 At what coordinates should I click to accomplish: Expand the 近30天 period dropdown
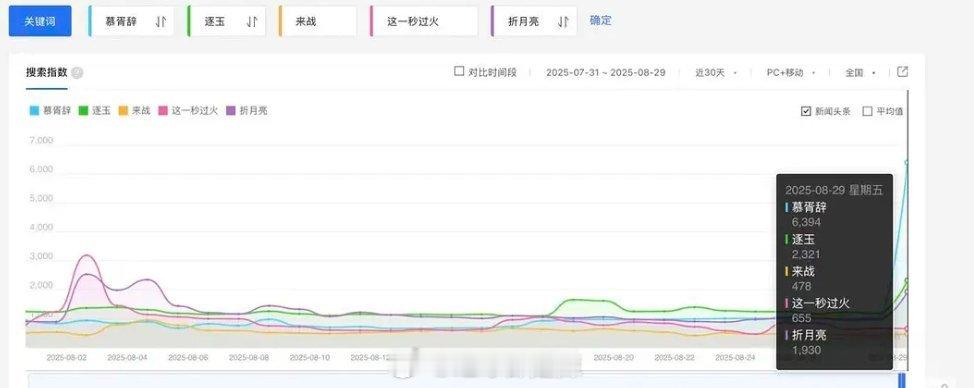(716, 73)
